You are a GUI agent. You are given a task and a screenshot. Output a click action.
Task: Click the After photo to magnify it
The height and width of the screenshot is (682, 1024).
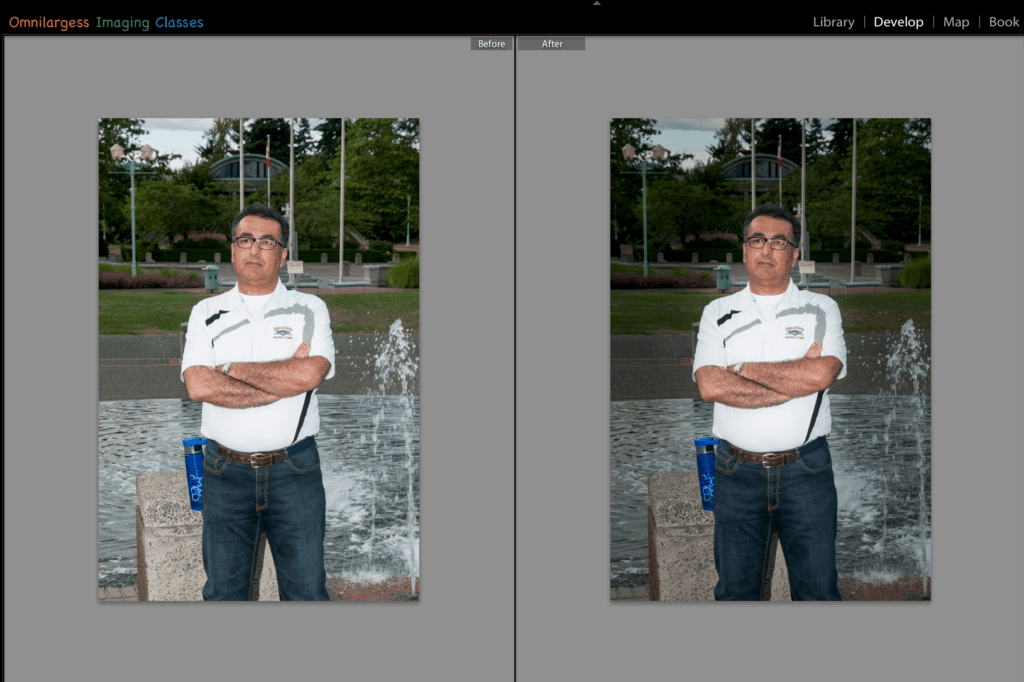[770, 358]
